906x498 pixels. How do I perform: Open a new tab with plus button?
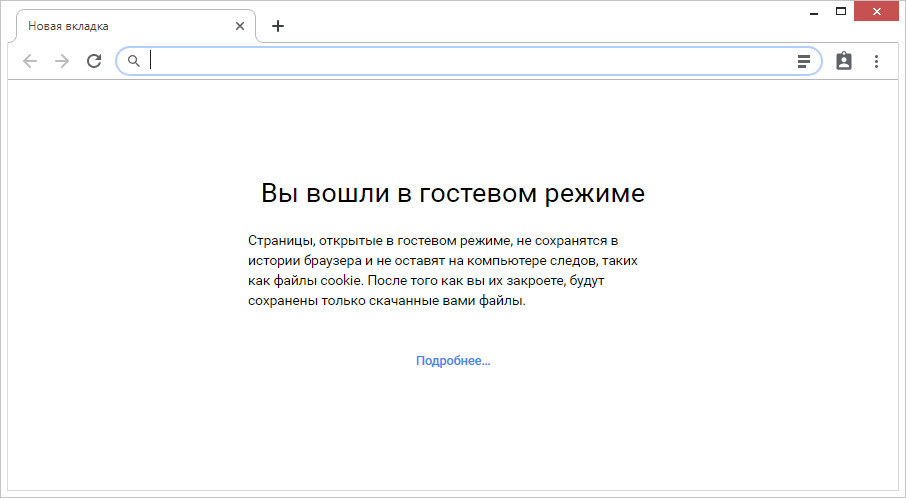[278, 26]
